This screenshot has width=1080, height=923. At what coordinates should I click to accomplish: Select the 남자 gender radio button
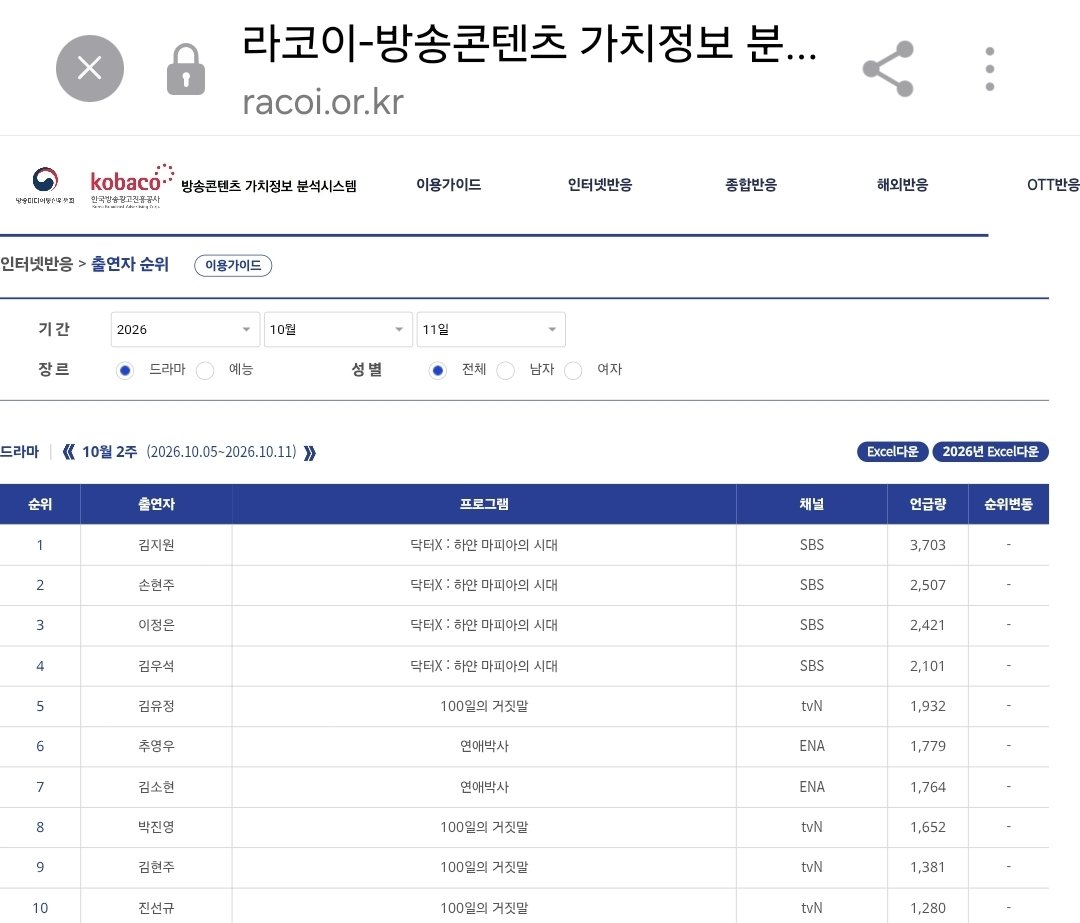(x=505, y=371)
